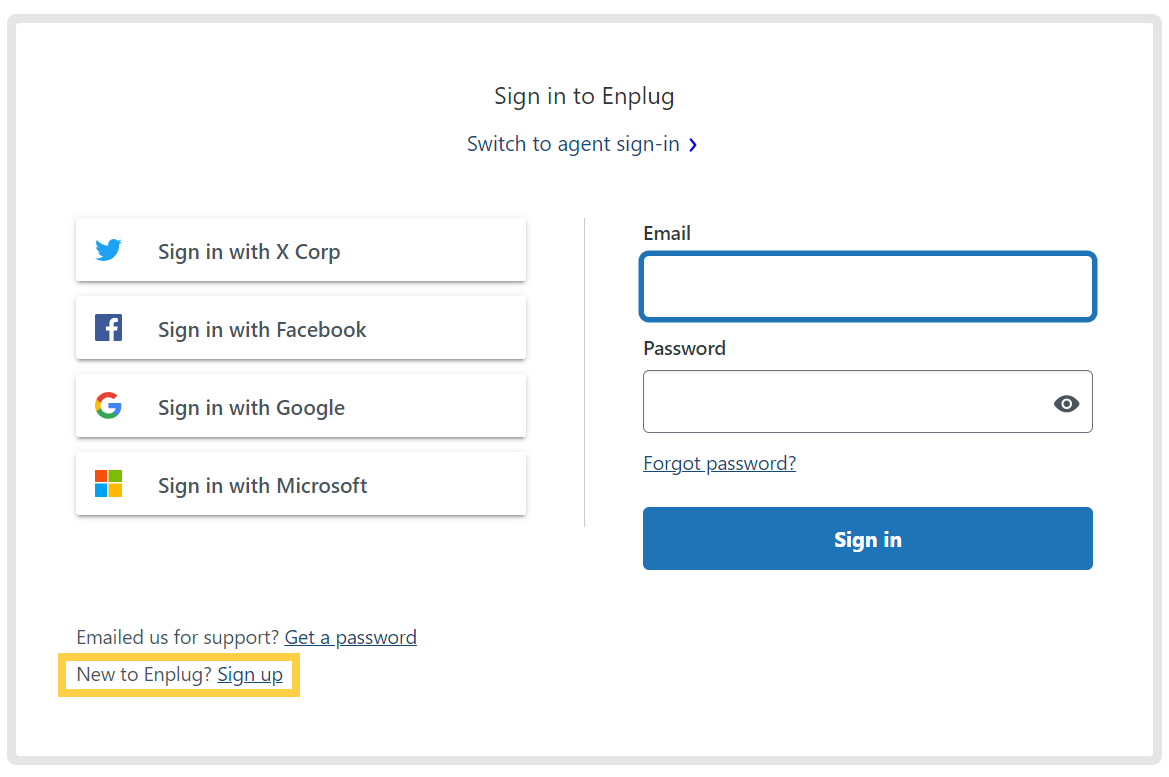Toggle password visibility with the eye icon

coord(1066,403)
